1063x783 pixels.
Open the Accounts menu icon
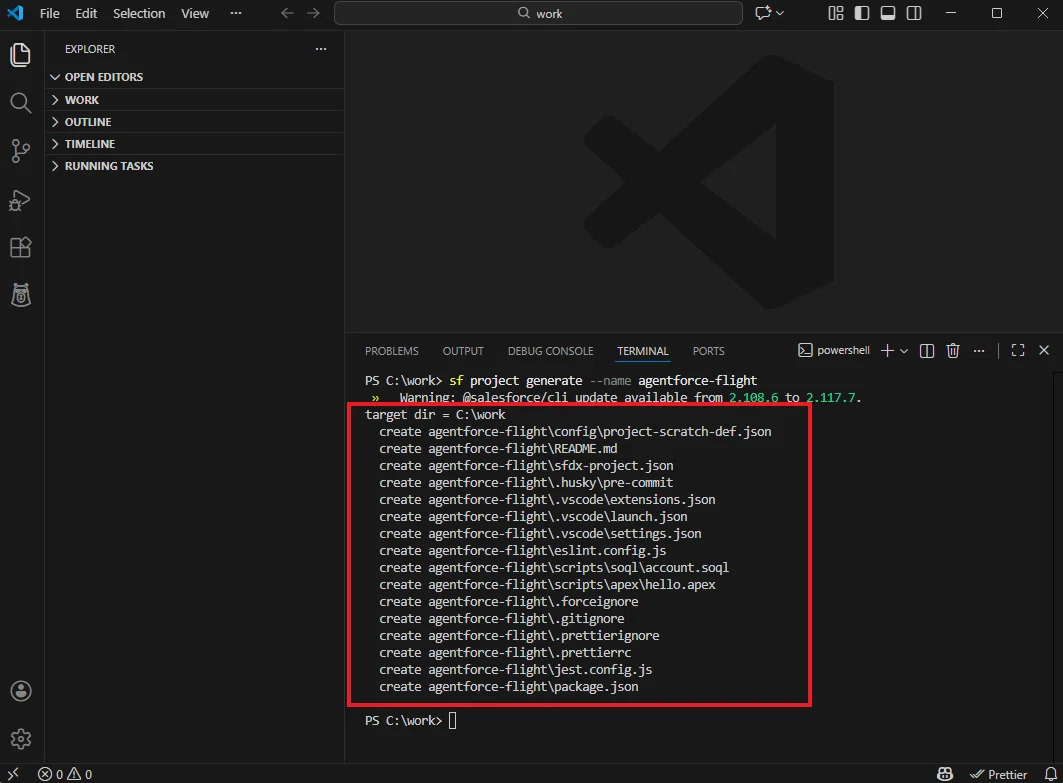[21, 691]
